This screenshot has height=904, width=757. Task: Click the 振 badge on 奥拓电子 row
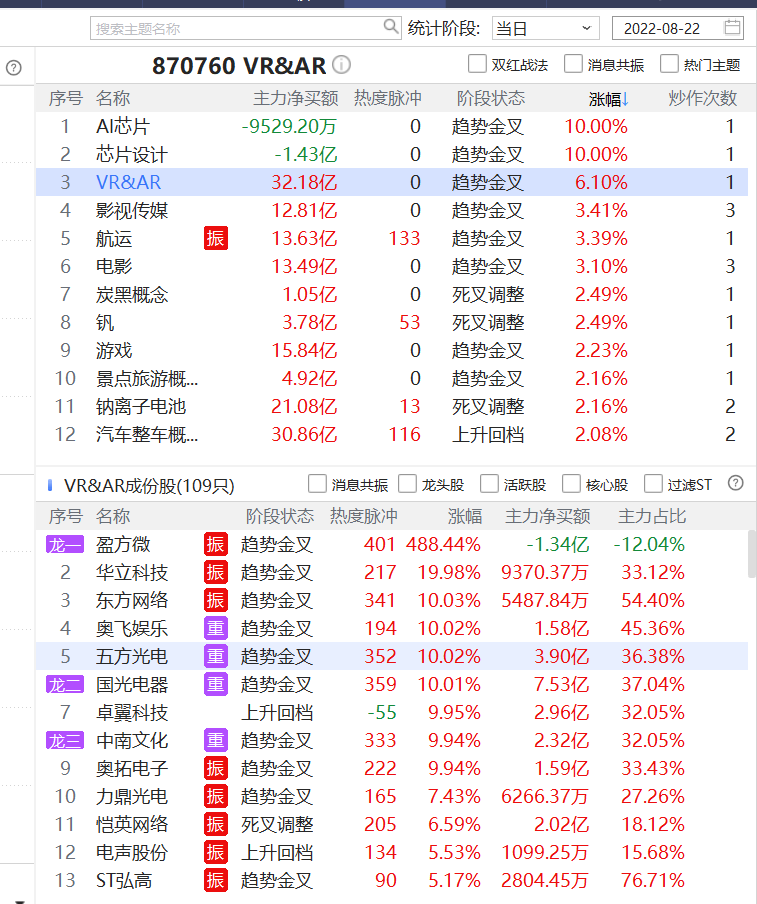(216, 769)
